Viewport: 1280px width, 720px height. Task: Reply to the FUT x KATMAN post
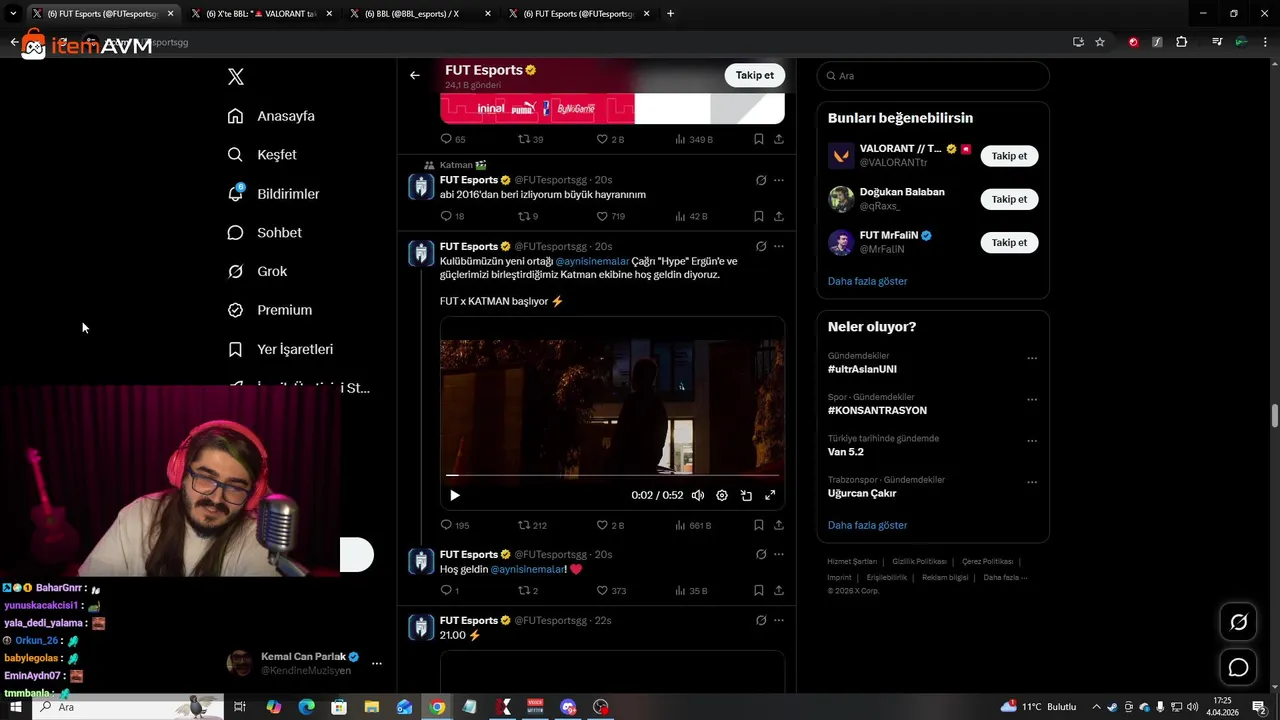(454, 525)
